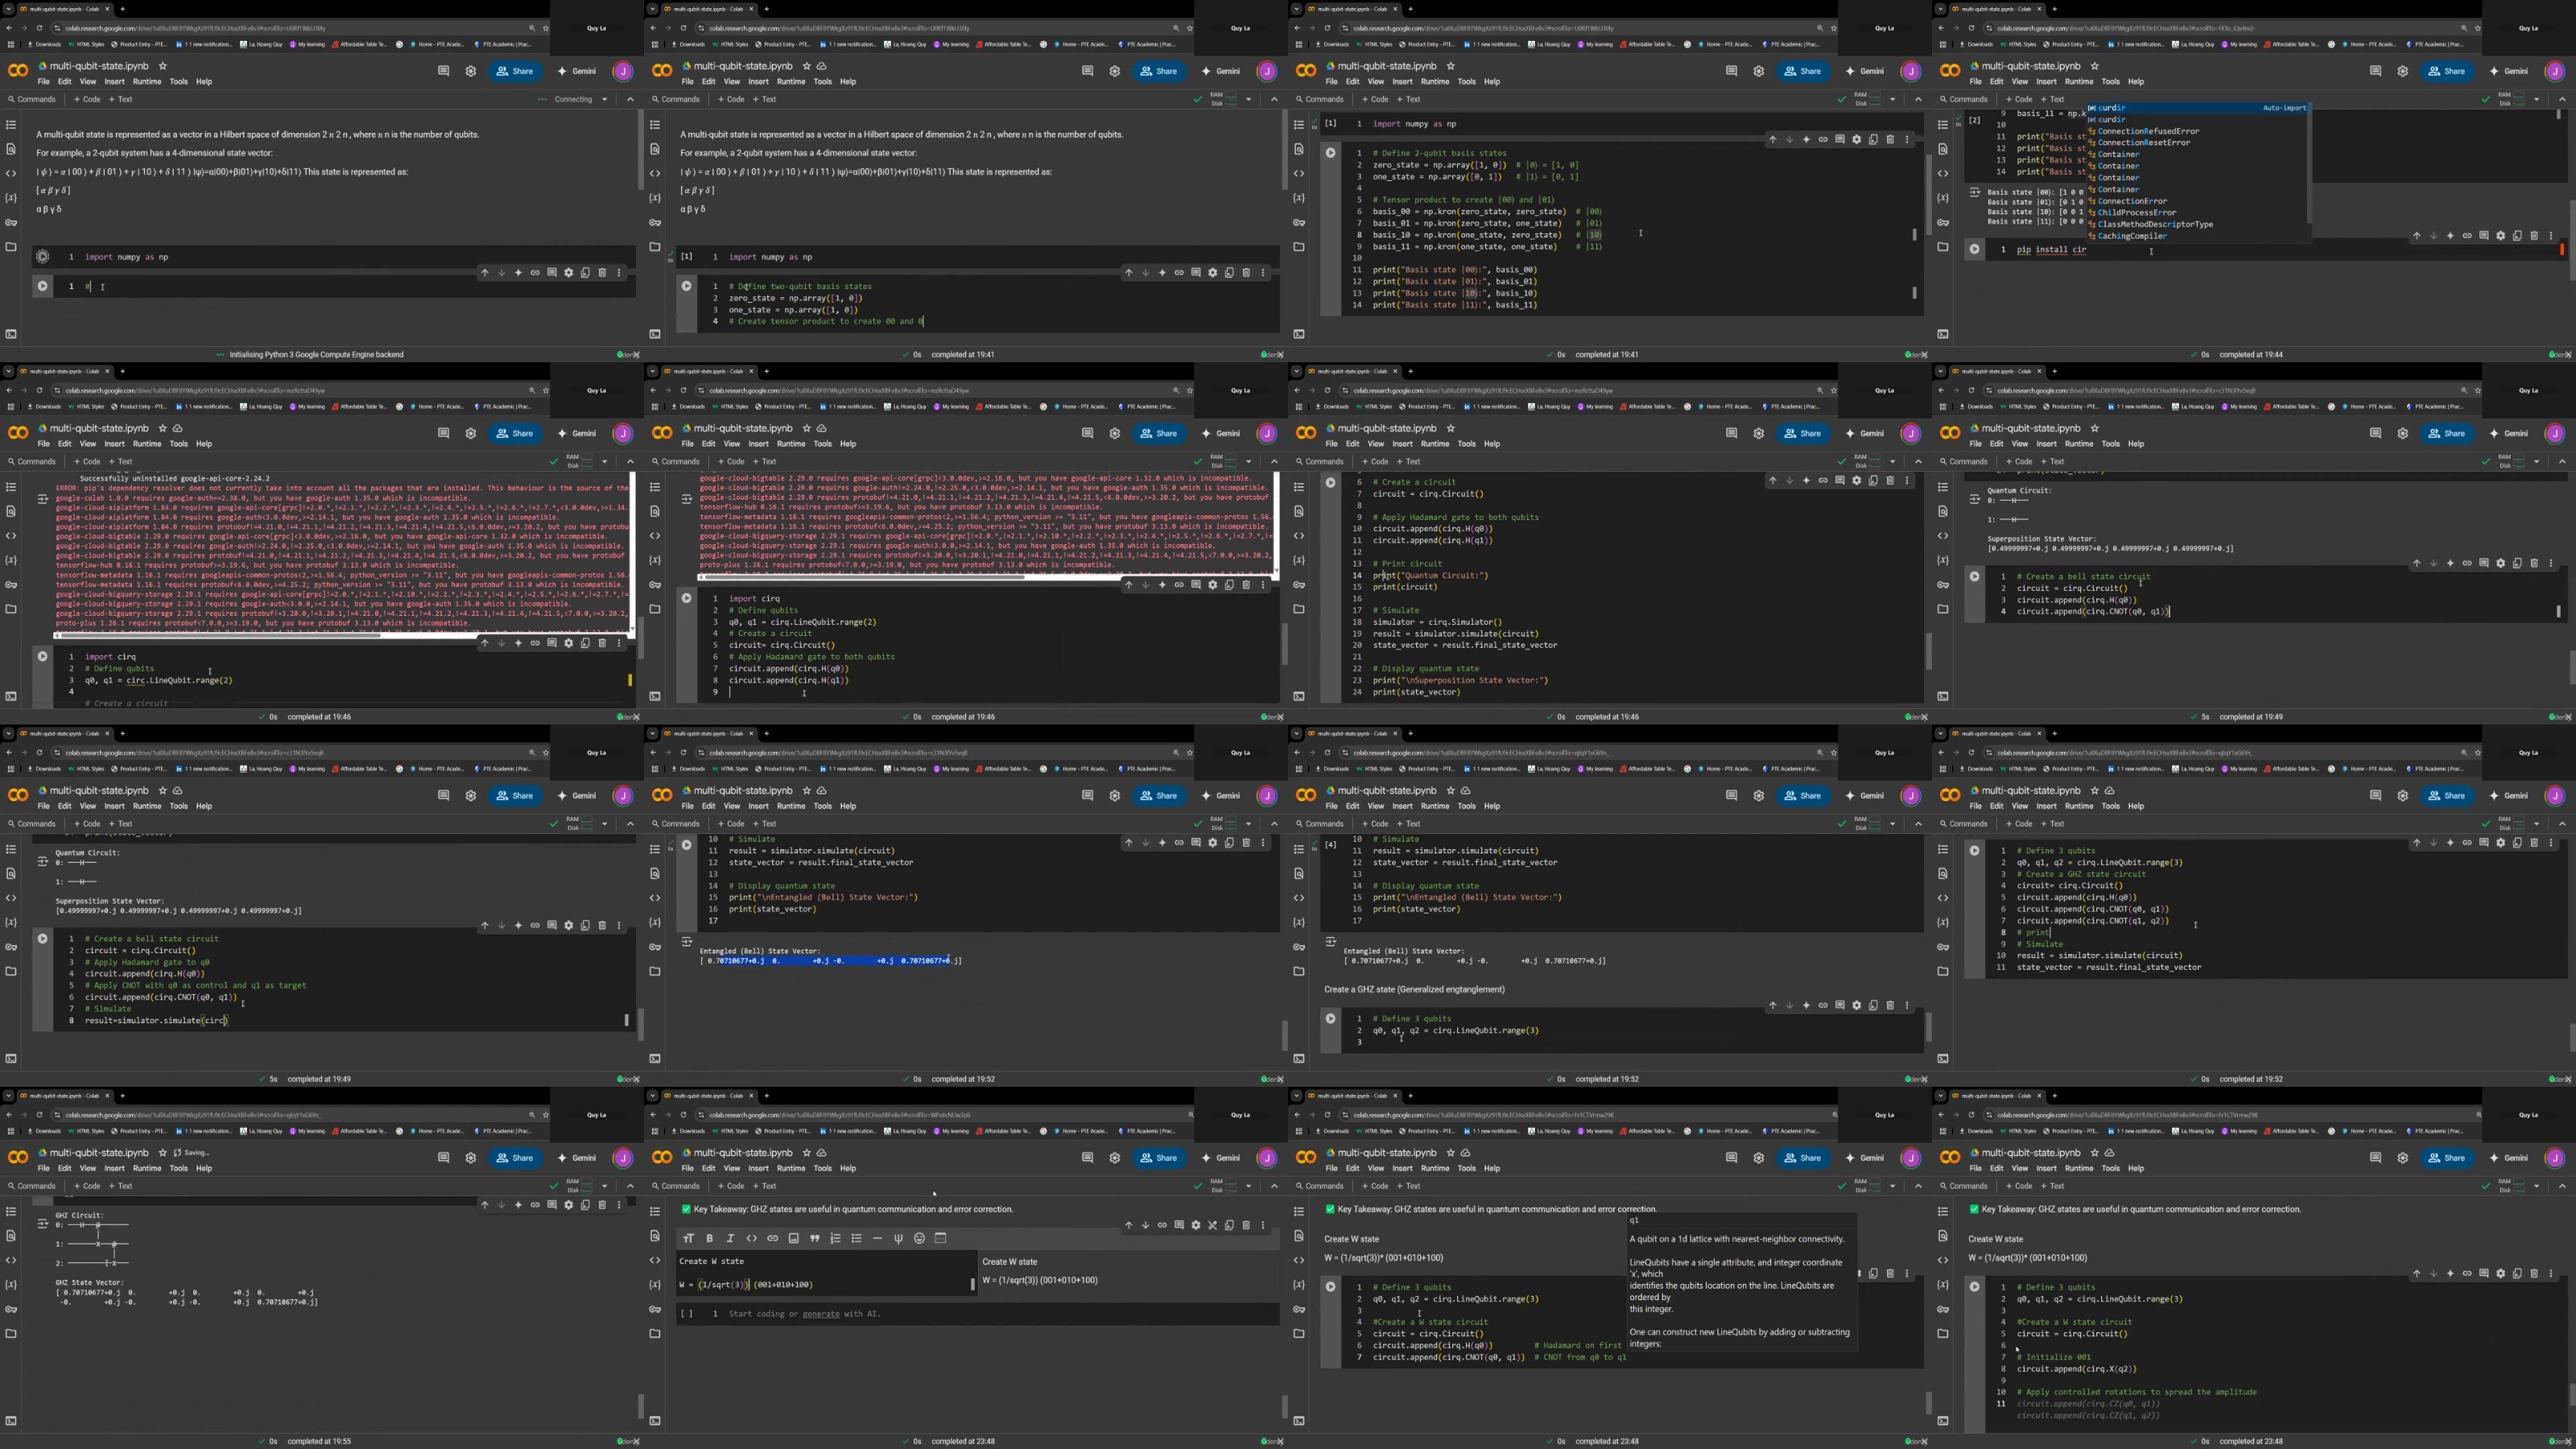Screen dimensions: 2576x1449
Task: Change preview layout in the markdown formatting toolbar
Action: tap(940, 1238)
